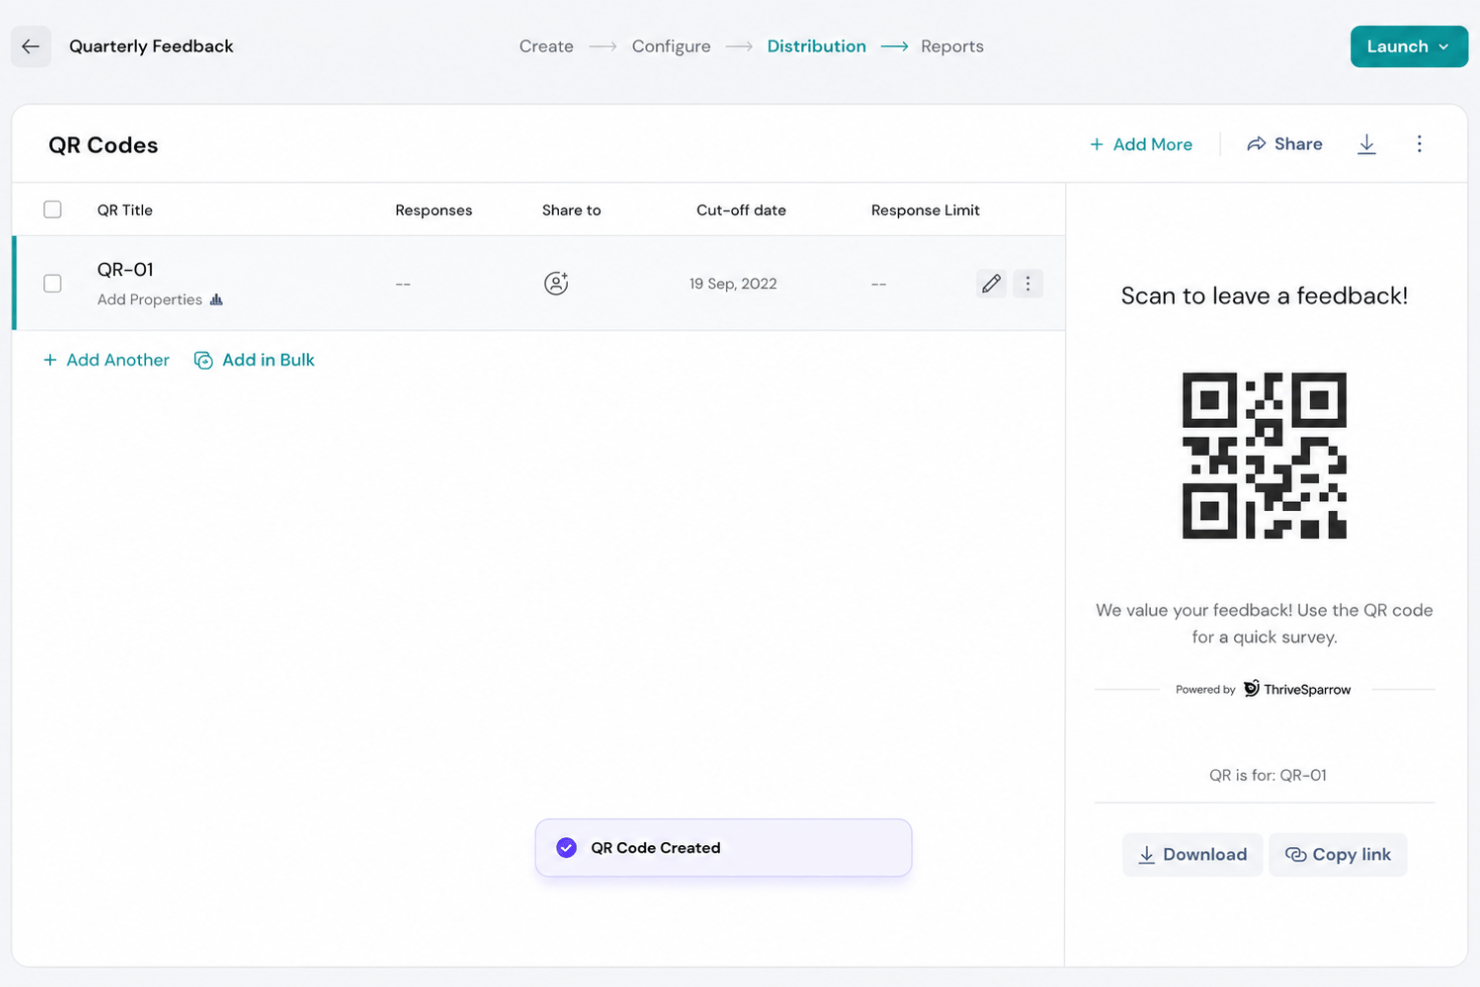Screen dimensions: 1480x987
Task: Click the Quarterly Feedback title
Action: click(x=151, y=46)
